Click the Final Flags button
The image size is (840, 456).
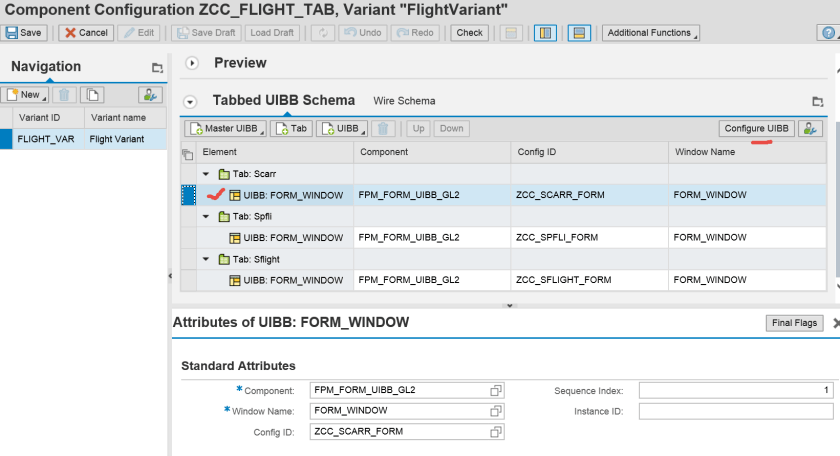coord(794,323)
